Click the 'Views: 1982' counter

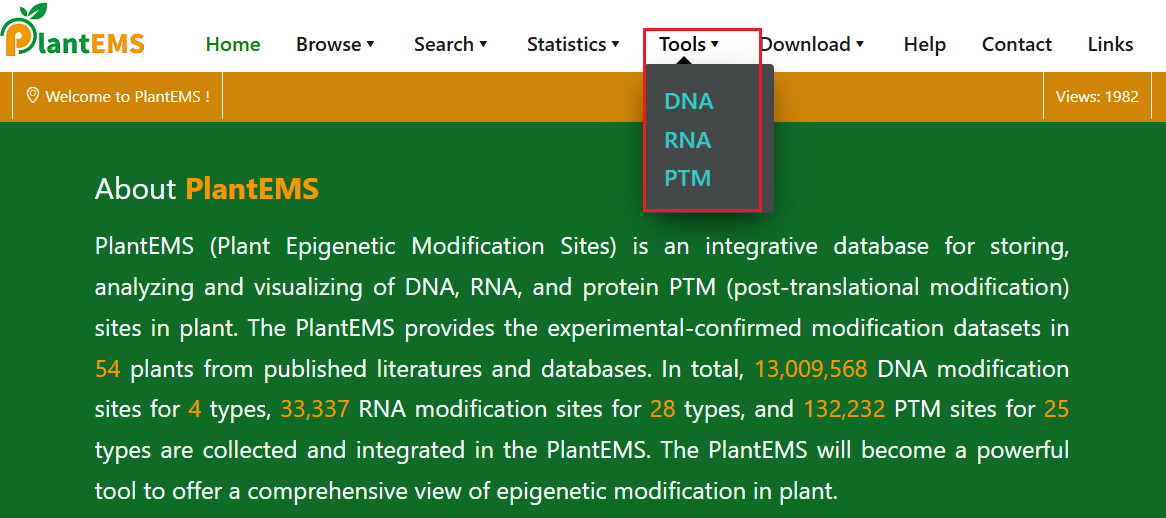click(1097, 97)
